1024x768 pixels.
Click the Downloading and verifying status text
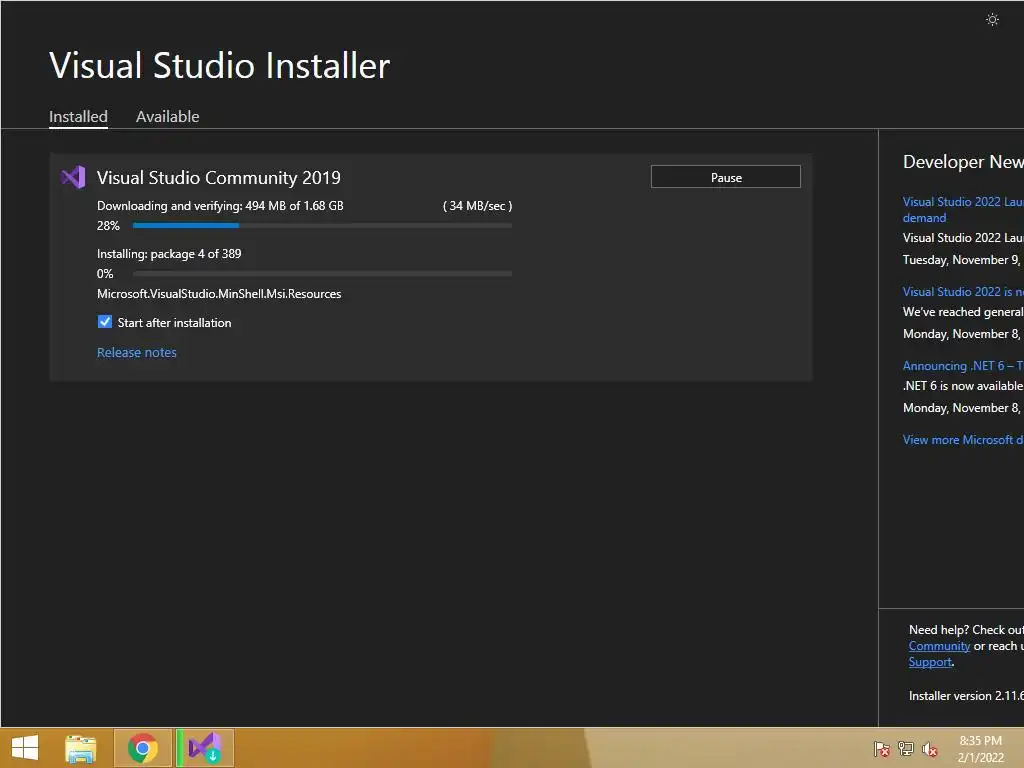point(220,206)
